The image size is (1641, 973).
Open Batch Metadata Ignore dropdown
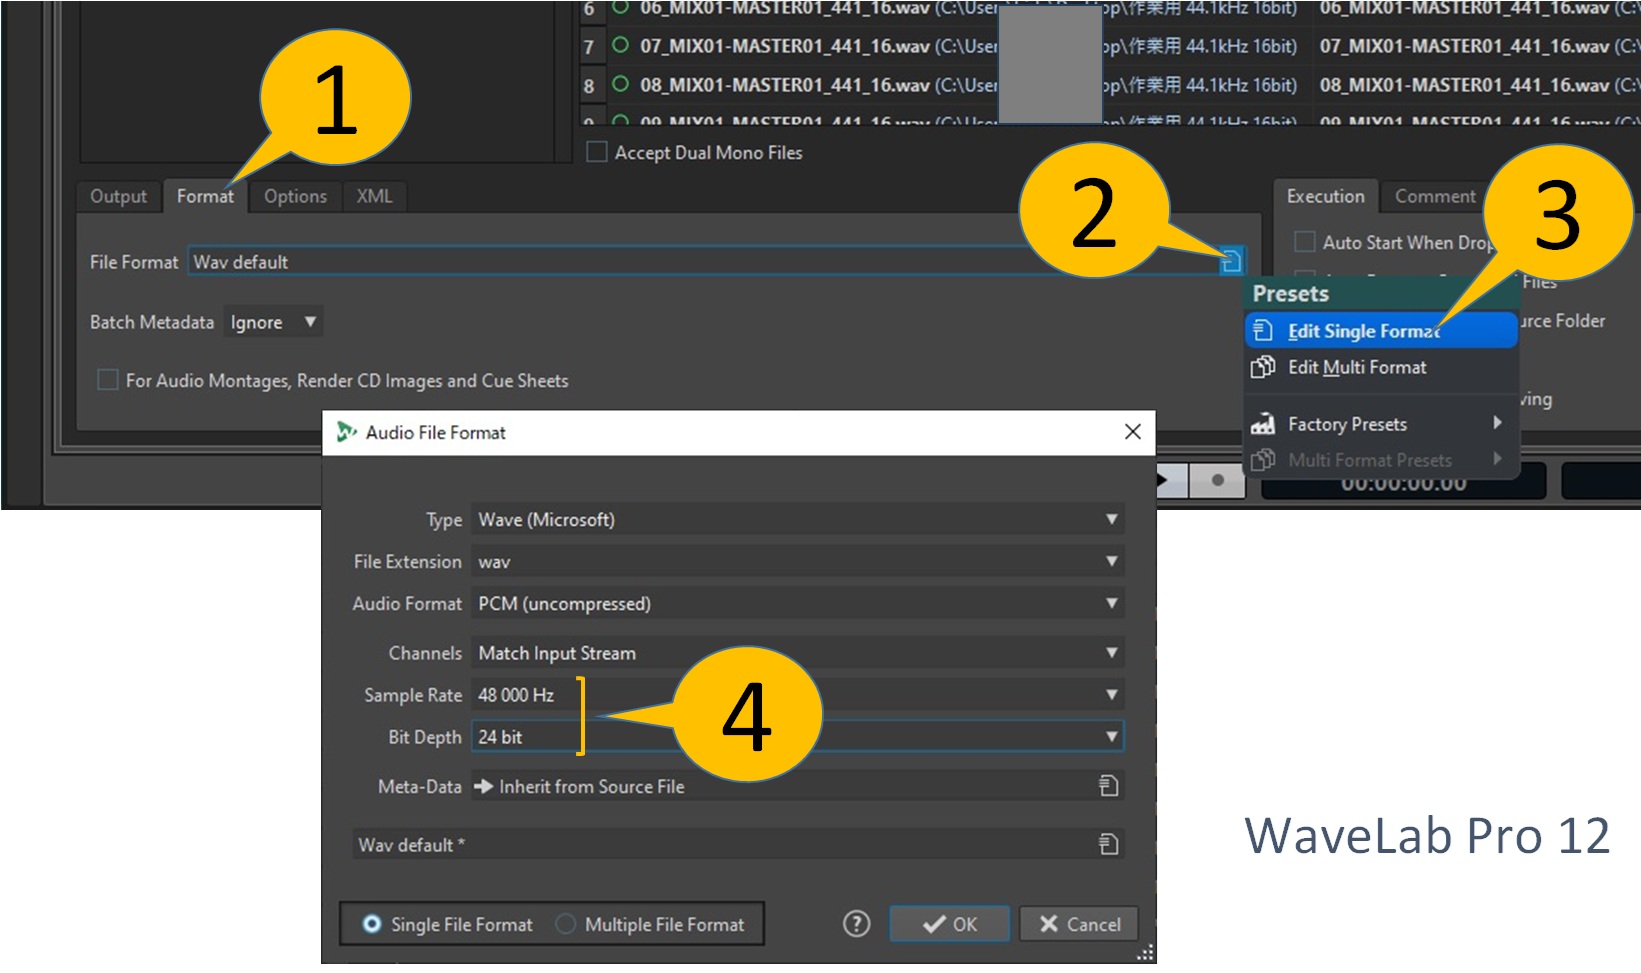pos(272,322)
